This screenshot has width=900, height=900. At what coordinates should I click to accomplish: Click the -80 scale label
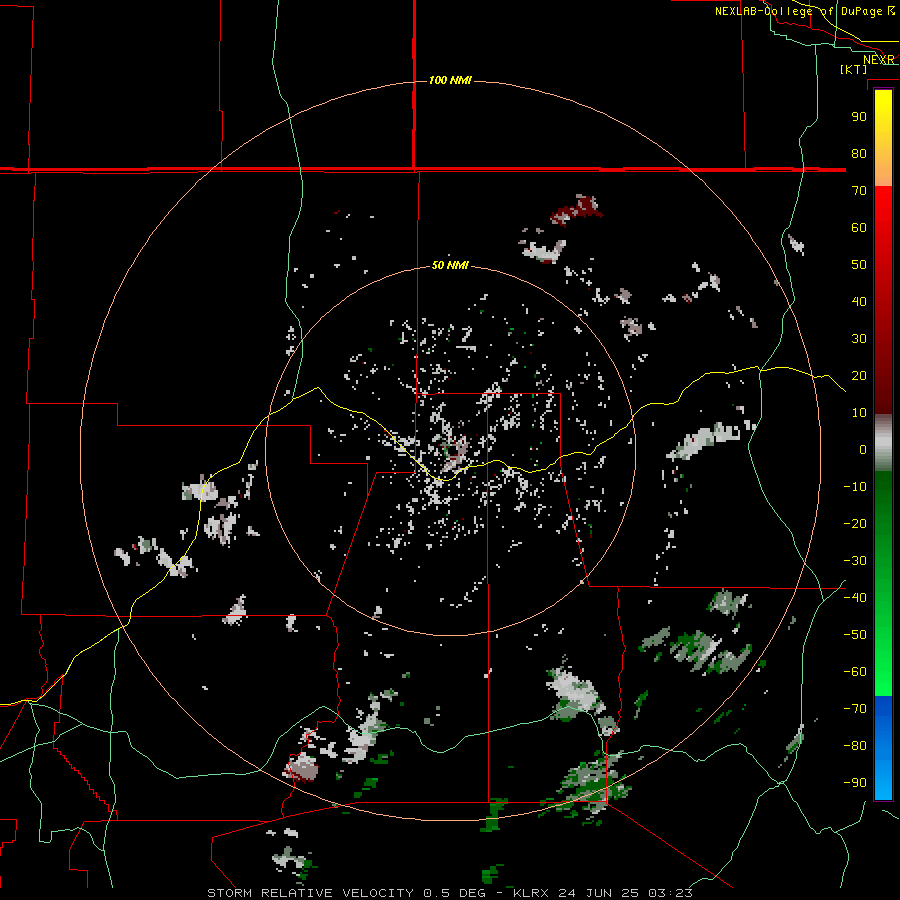point(855,746)
